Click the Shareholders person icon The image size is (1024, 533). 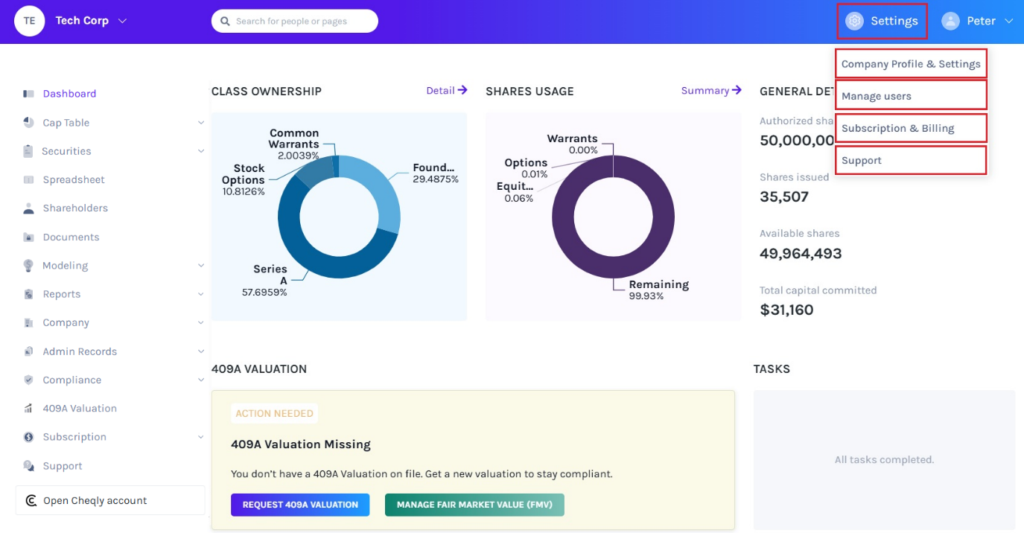pyautogui.click(x=28, y=209)
